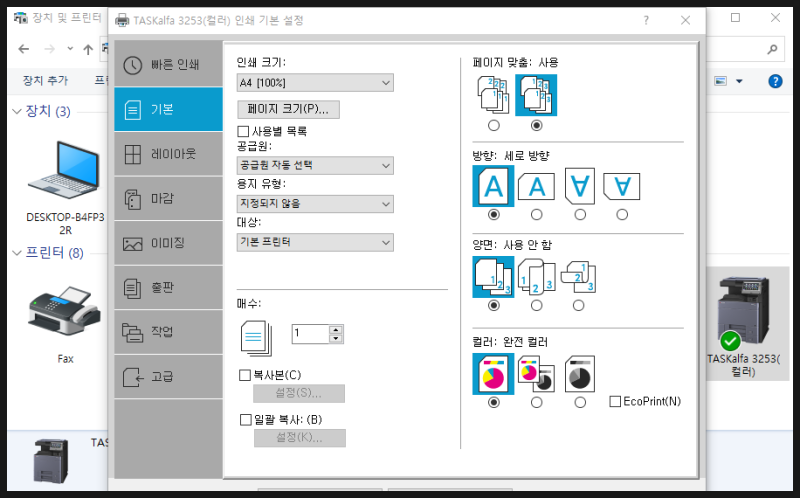Choose the portrait orientation radio button
Image resolution: width=800 pixels, height=498 pixels.
(x=493, y=215)
